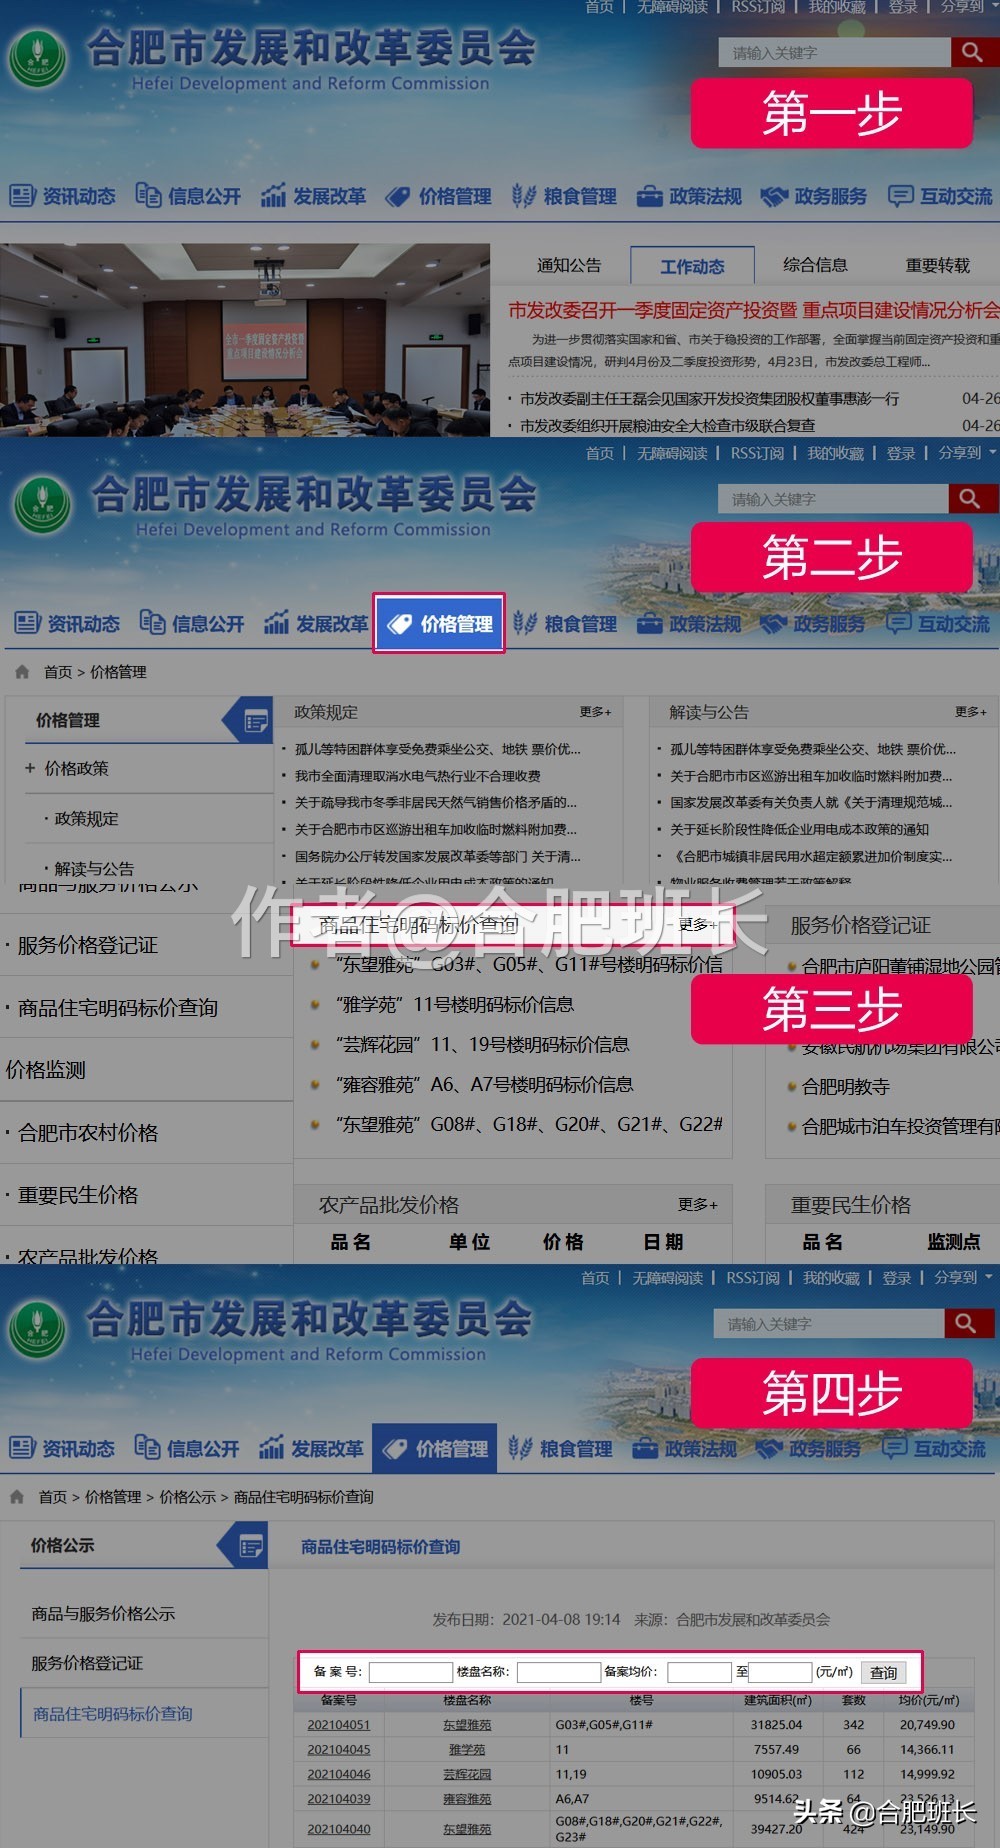Click 更多+ beside 农产品批发价格
The image size is (1000, 1848).
(x=697, y=1204)
